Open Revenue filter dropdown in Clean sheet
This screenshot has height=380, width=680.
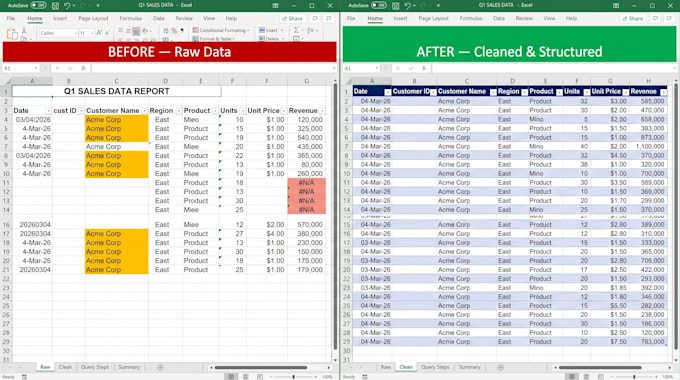(664, 92)
